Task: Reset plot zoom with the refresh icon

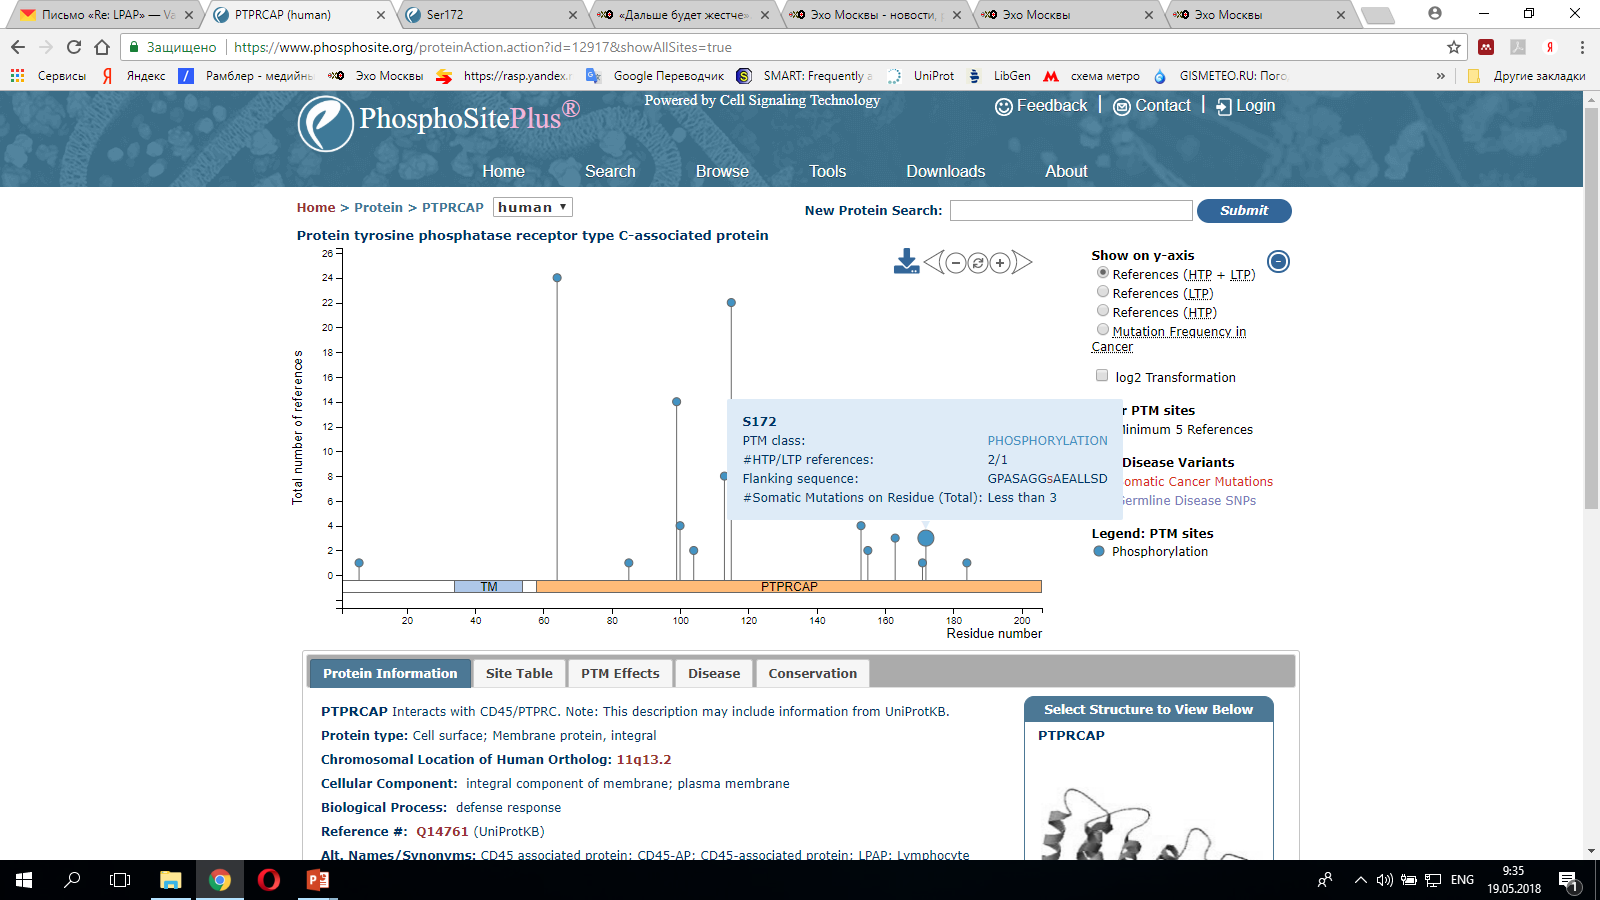Action: click(978, 263)
